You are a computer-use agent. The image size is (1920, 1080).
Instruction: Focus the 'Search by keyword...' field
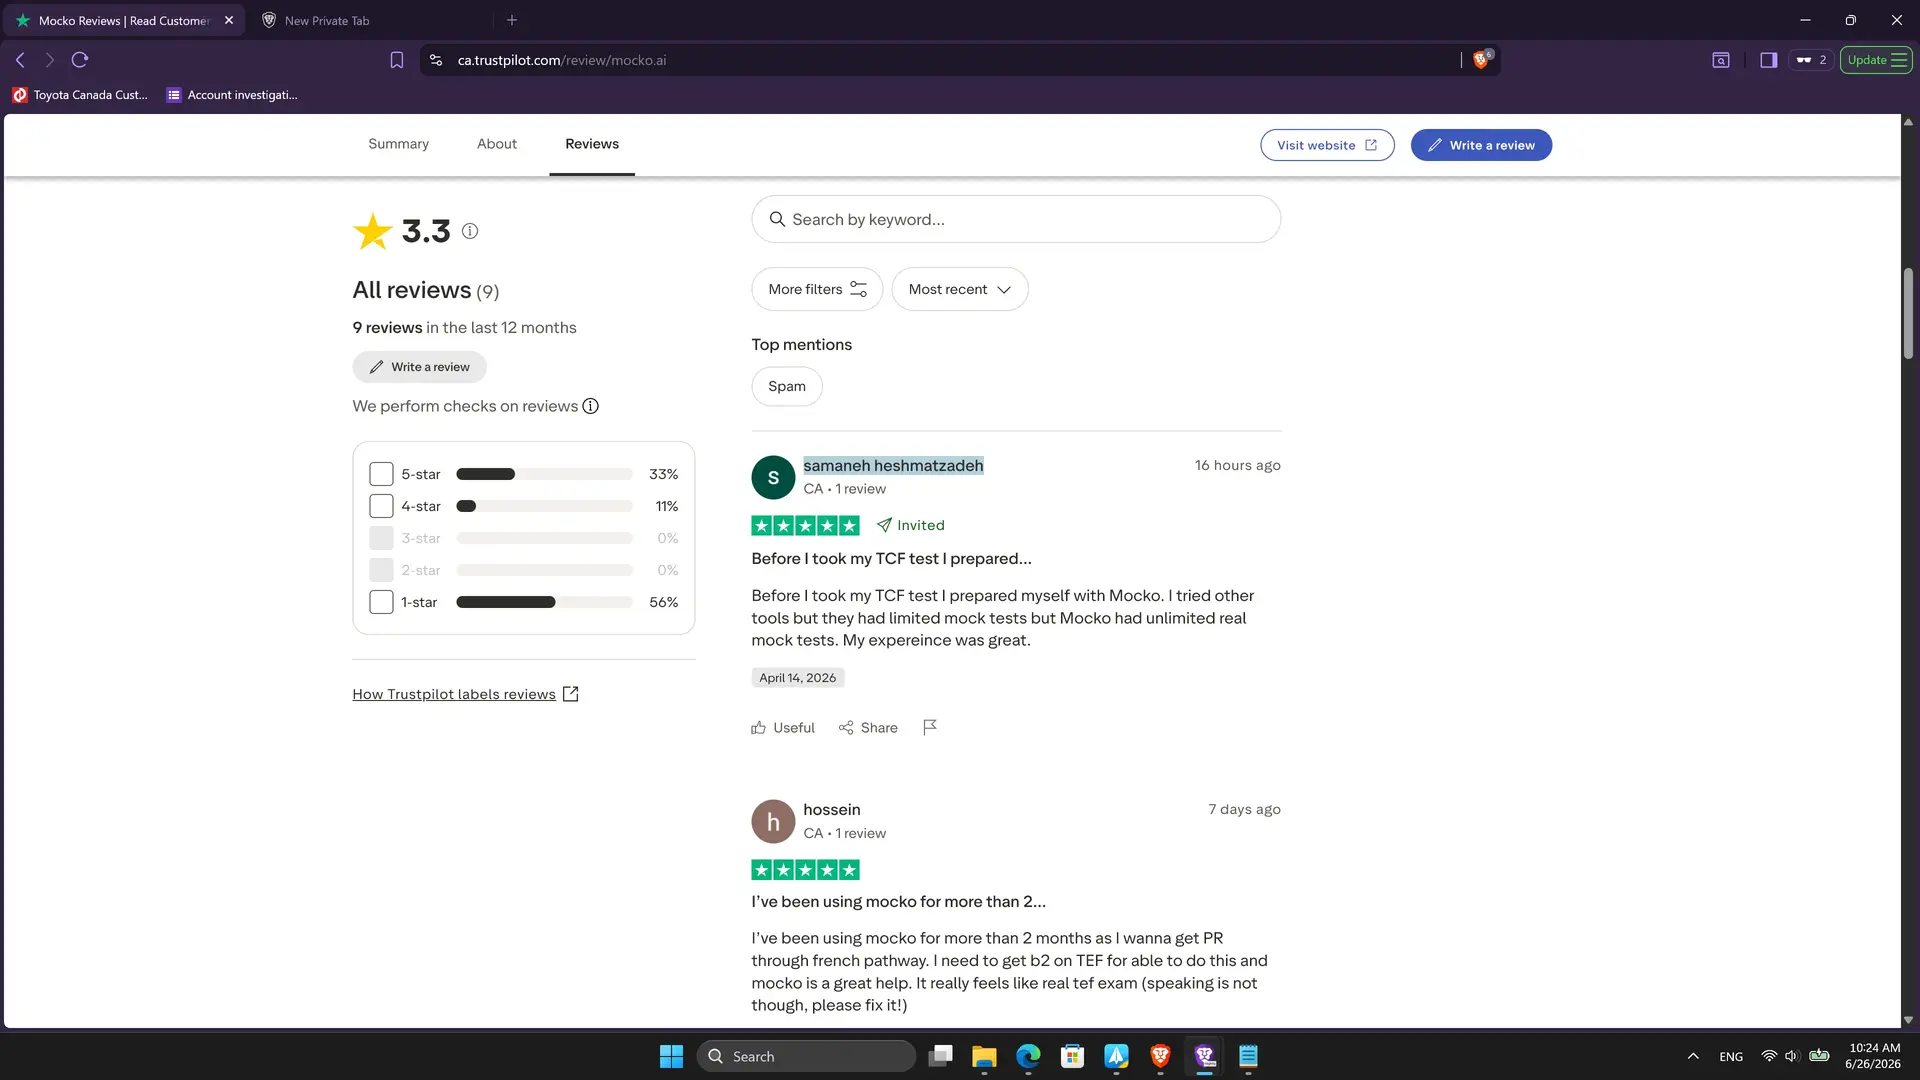[x=1016, y=219]
